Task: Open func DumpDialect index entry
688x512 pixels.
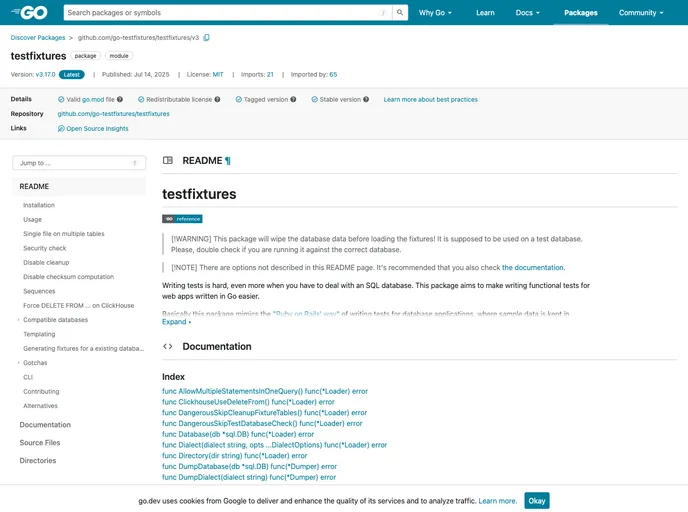Action: tap(249, 477)
